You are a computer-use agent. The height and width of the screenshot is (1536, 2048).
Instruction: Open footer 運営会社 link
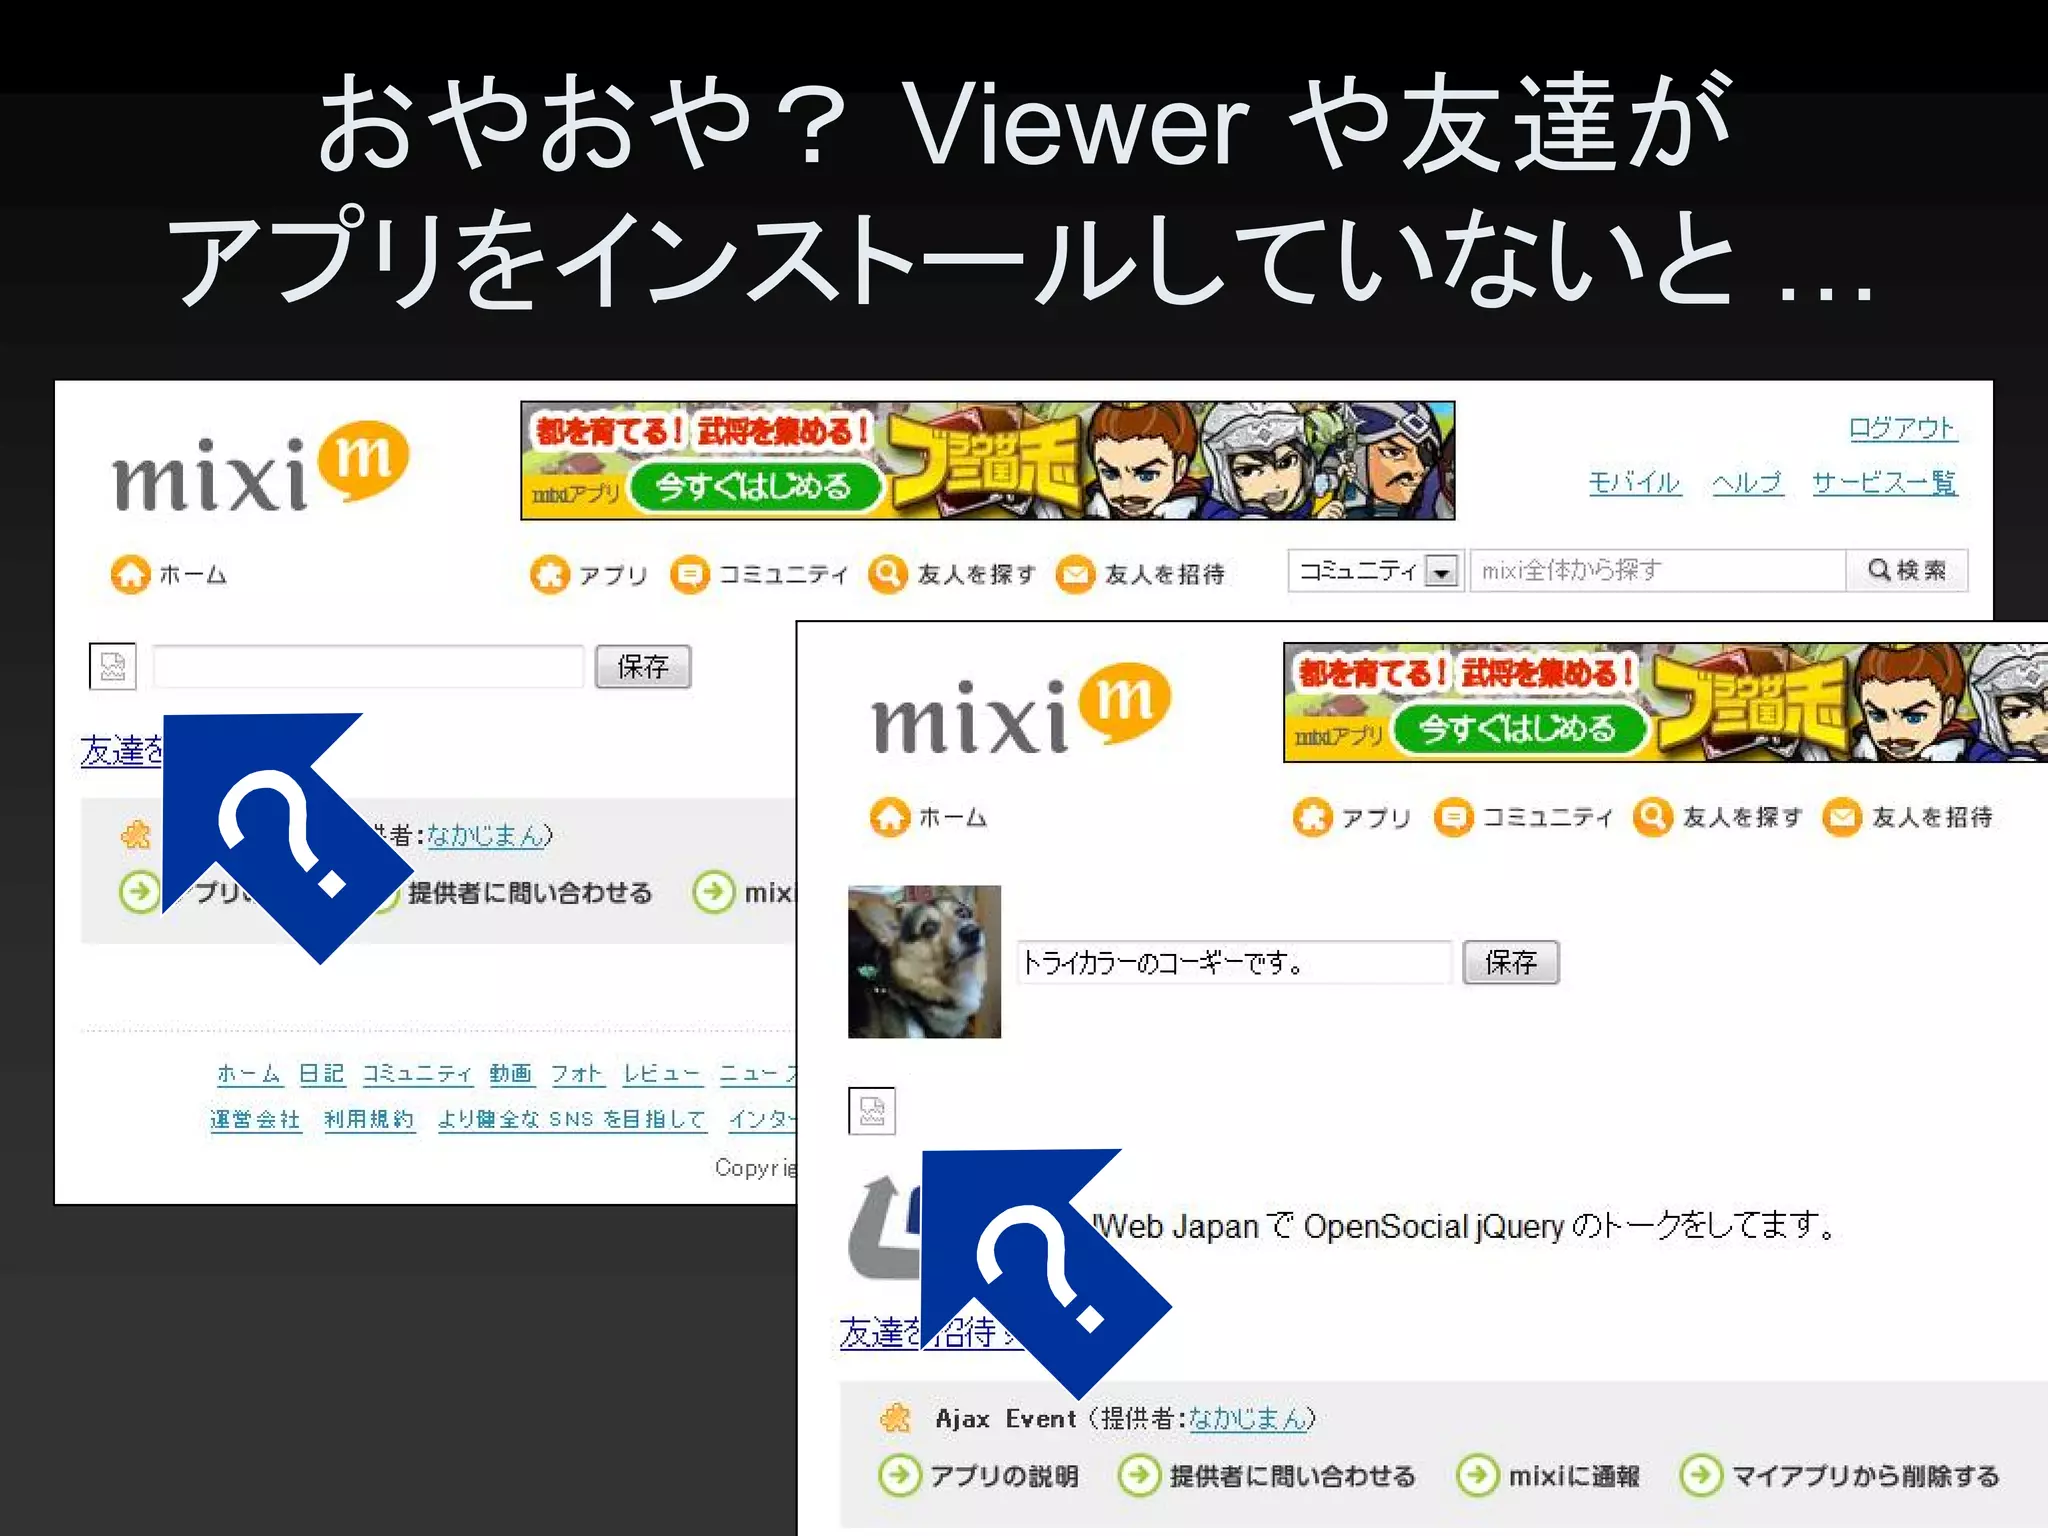pyautogui.click(x=255, y=1119)
